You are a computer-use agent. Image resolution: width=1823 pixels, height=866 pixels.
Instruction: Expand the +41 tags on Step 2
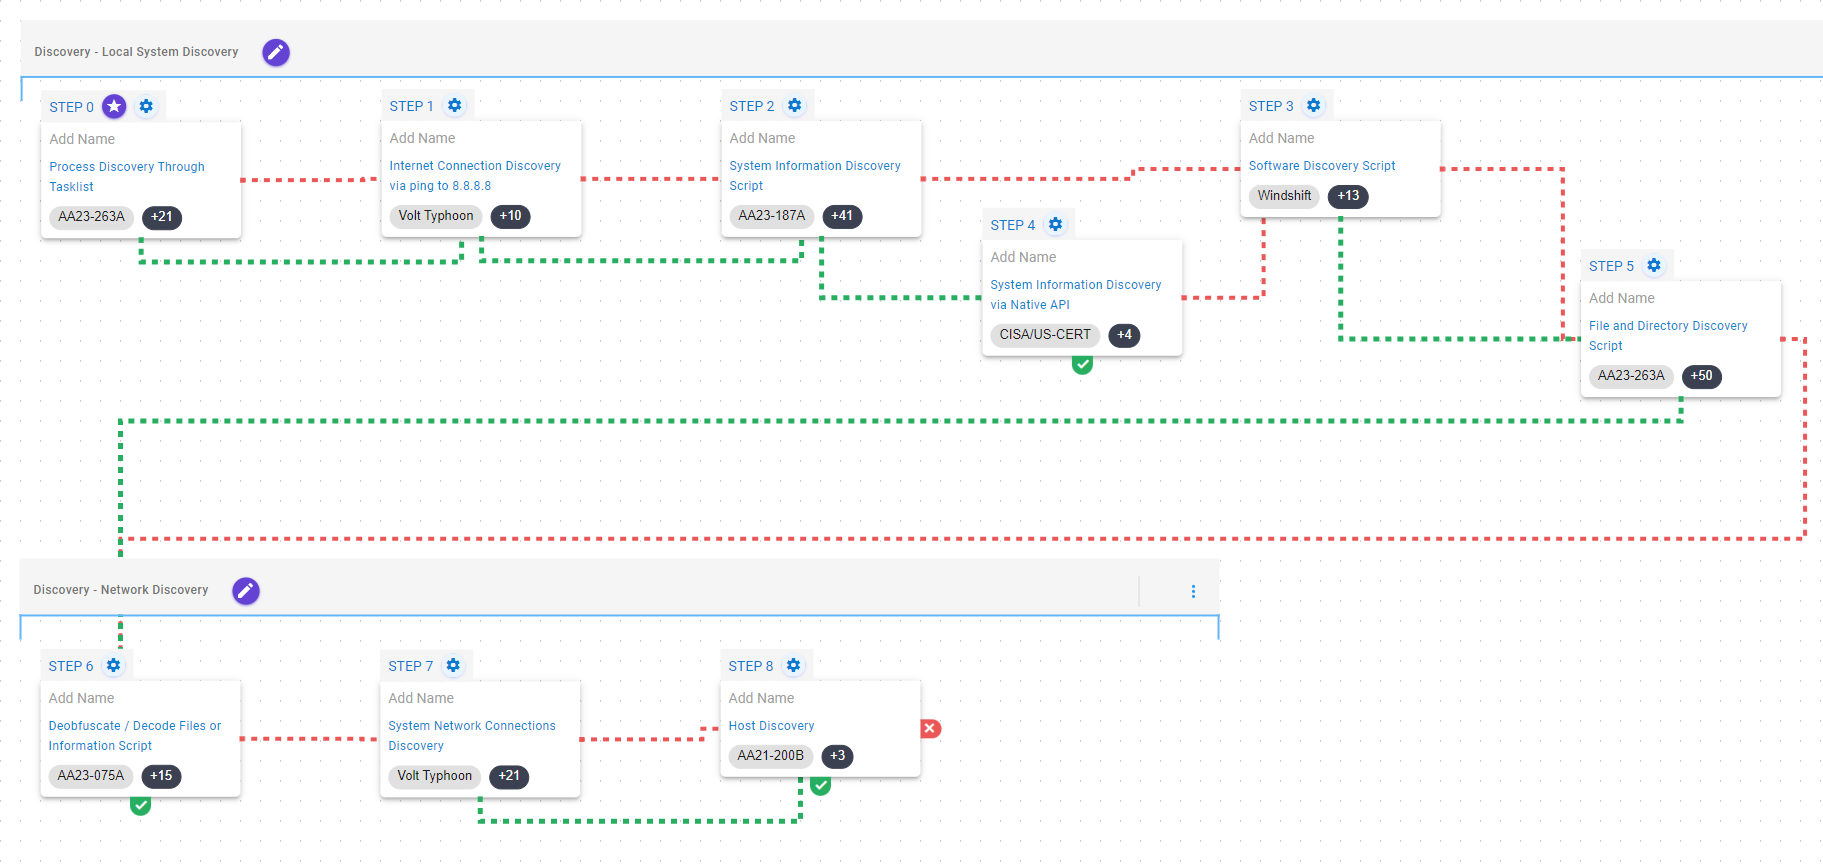point(842,216)
